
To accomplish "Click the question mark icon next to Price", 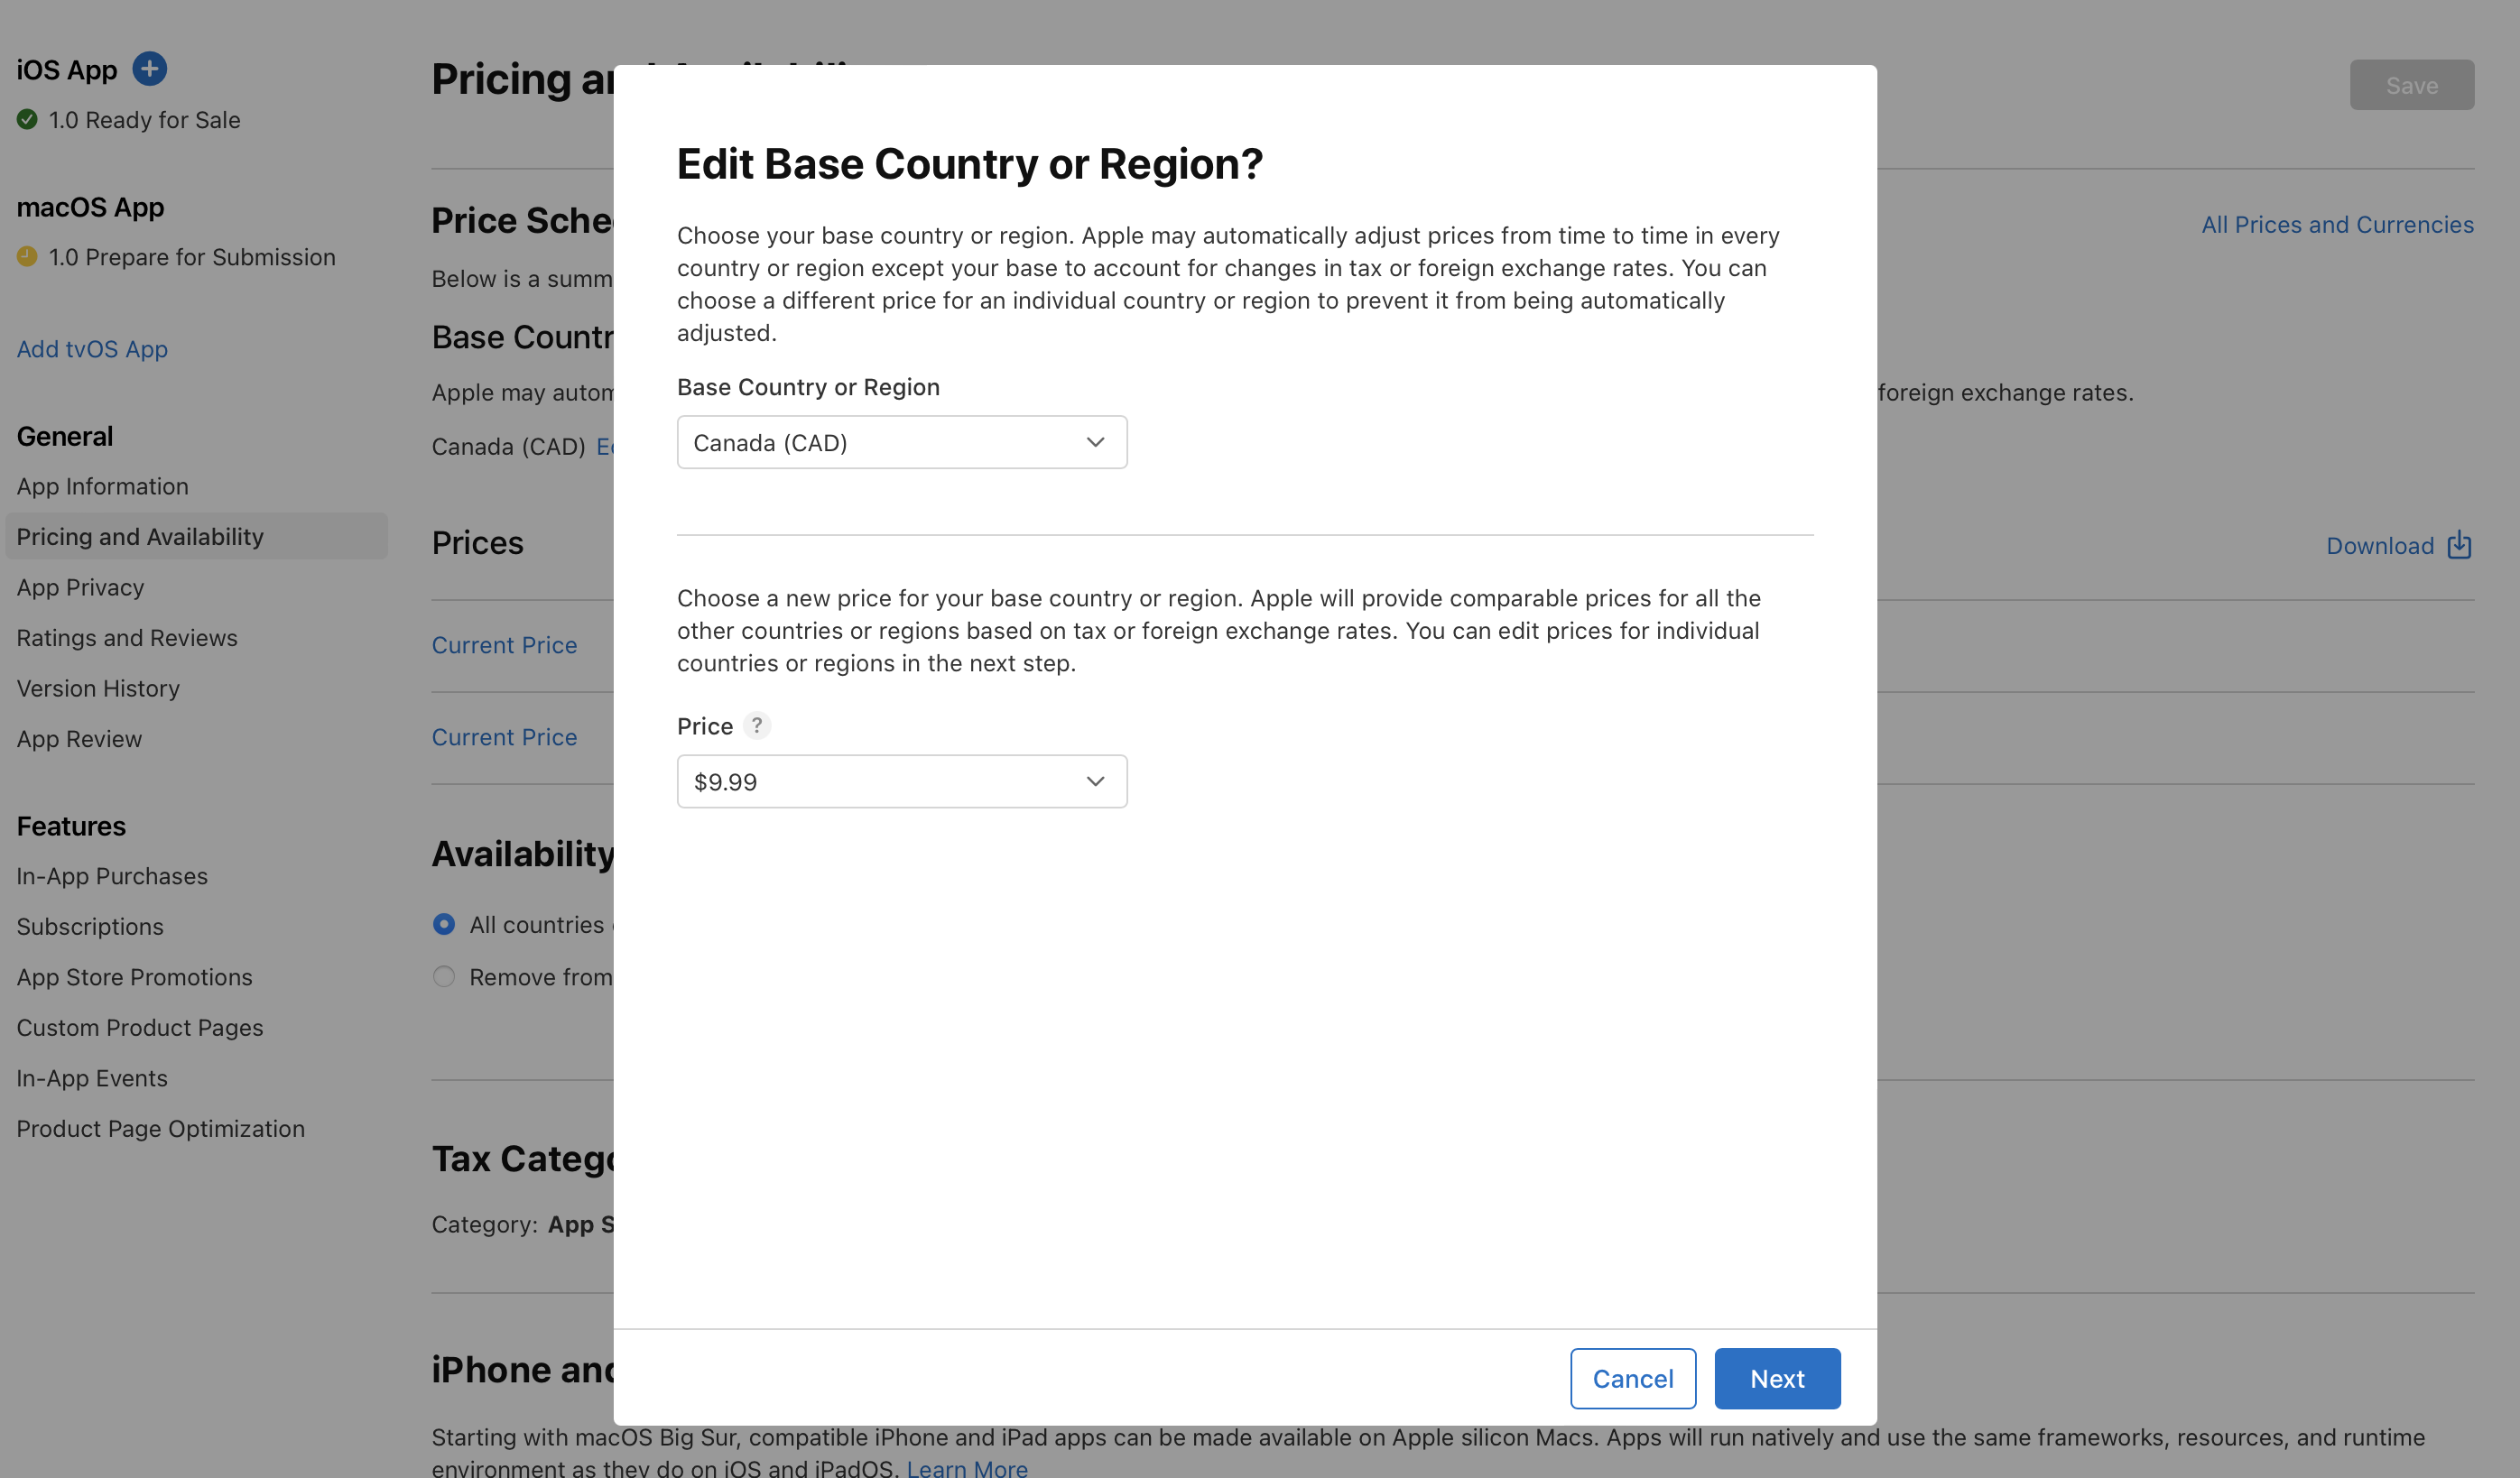I will click(756, 725).
